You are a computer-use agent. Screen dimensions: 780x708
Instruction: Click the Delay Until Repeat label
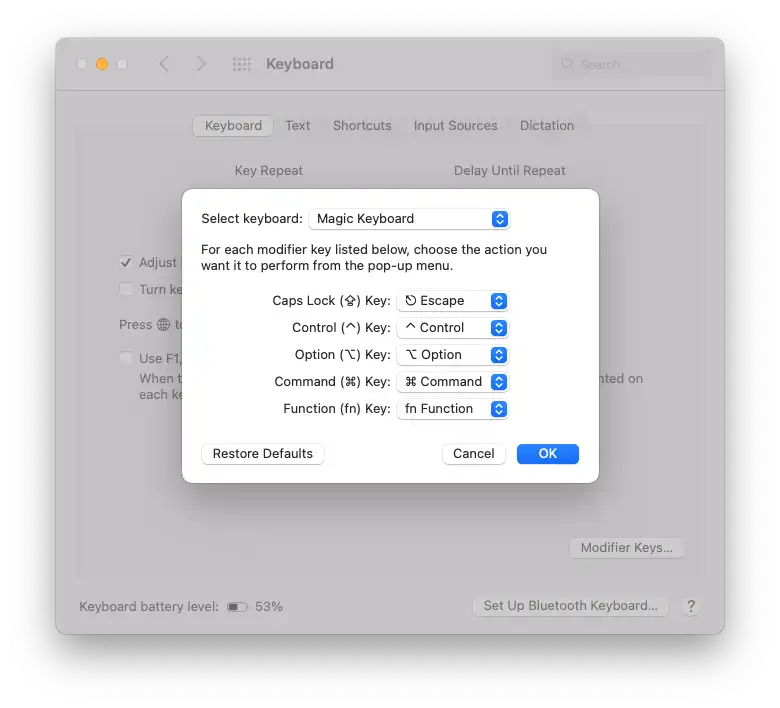point(509,171)
